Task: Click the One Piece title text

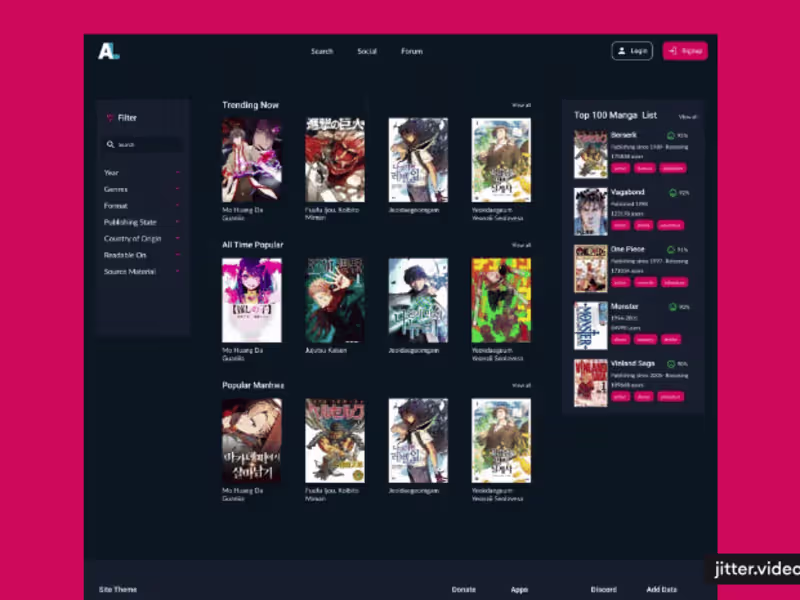Action: pyautogui.click(x=628, y=249)
